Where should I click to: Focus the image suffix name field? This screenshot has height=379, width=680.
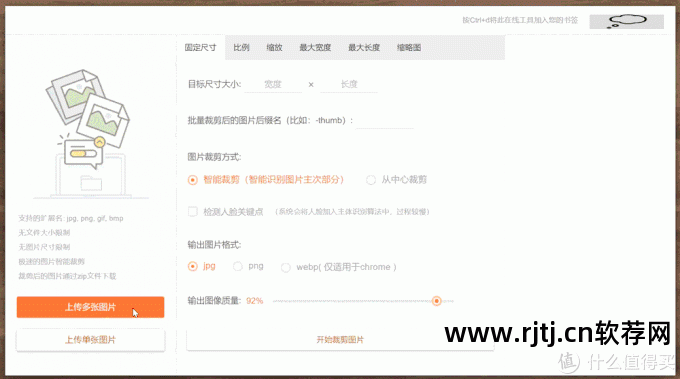(384, 121)
